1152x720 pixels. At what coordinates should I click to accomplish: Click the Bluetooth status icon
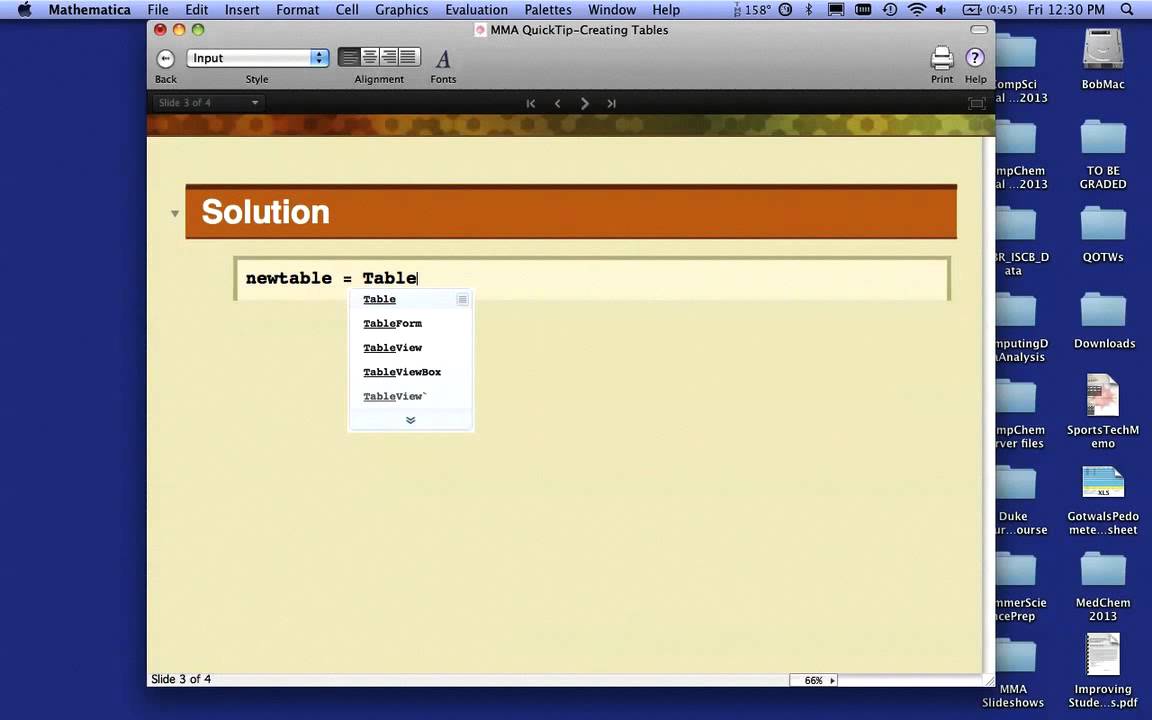click(x=809, y=10)
